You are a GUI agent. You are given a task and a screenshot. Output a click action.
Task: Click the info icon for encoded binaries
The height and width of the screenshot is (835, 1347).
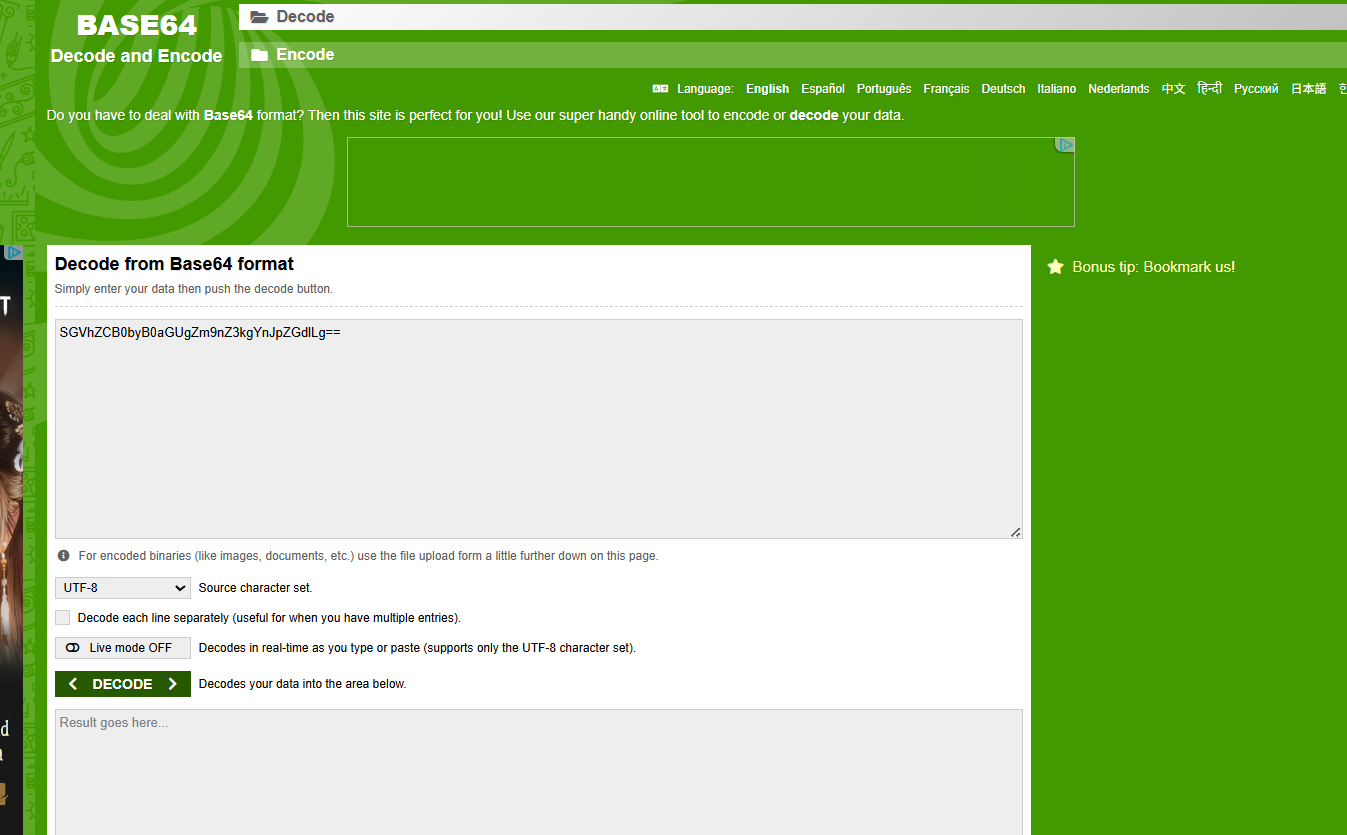pyautogui.click(x=64, y=556)
